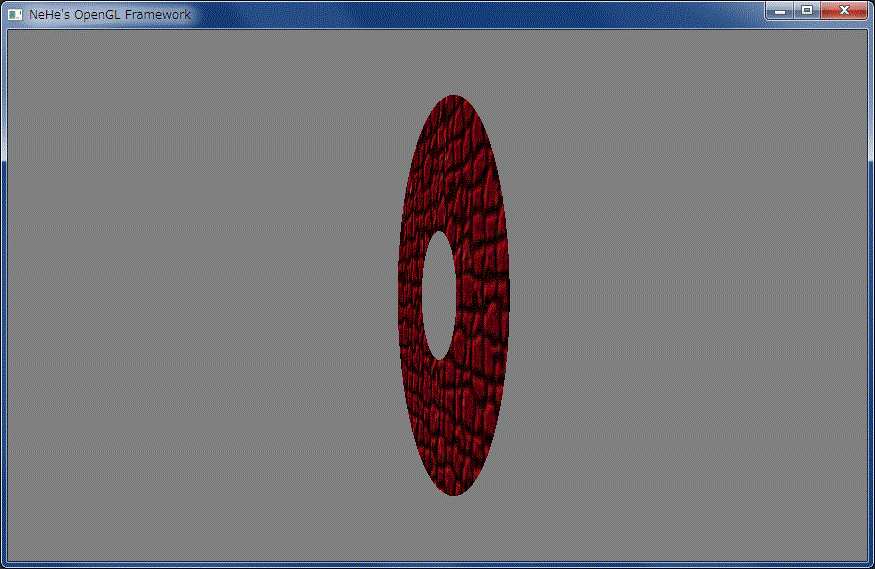
Task: Maximize the NeHe's OpenGL Framework window
Action: click(x=807, y=11)
